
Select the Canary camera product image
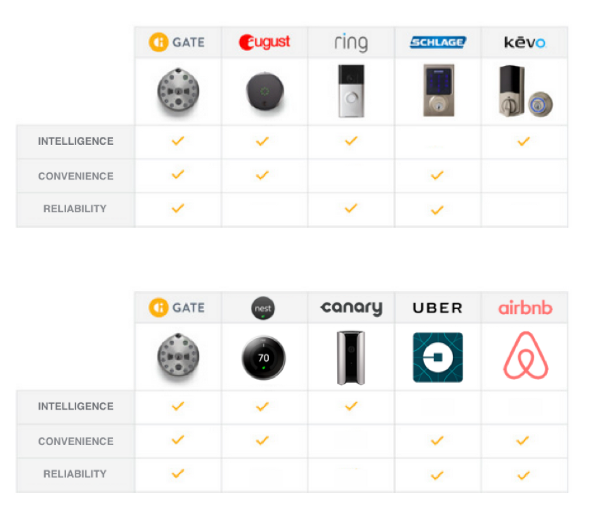point(349,358)
